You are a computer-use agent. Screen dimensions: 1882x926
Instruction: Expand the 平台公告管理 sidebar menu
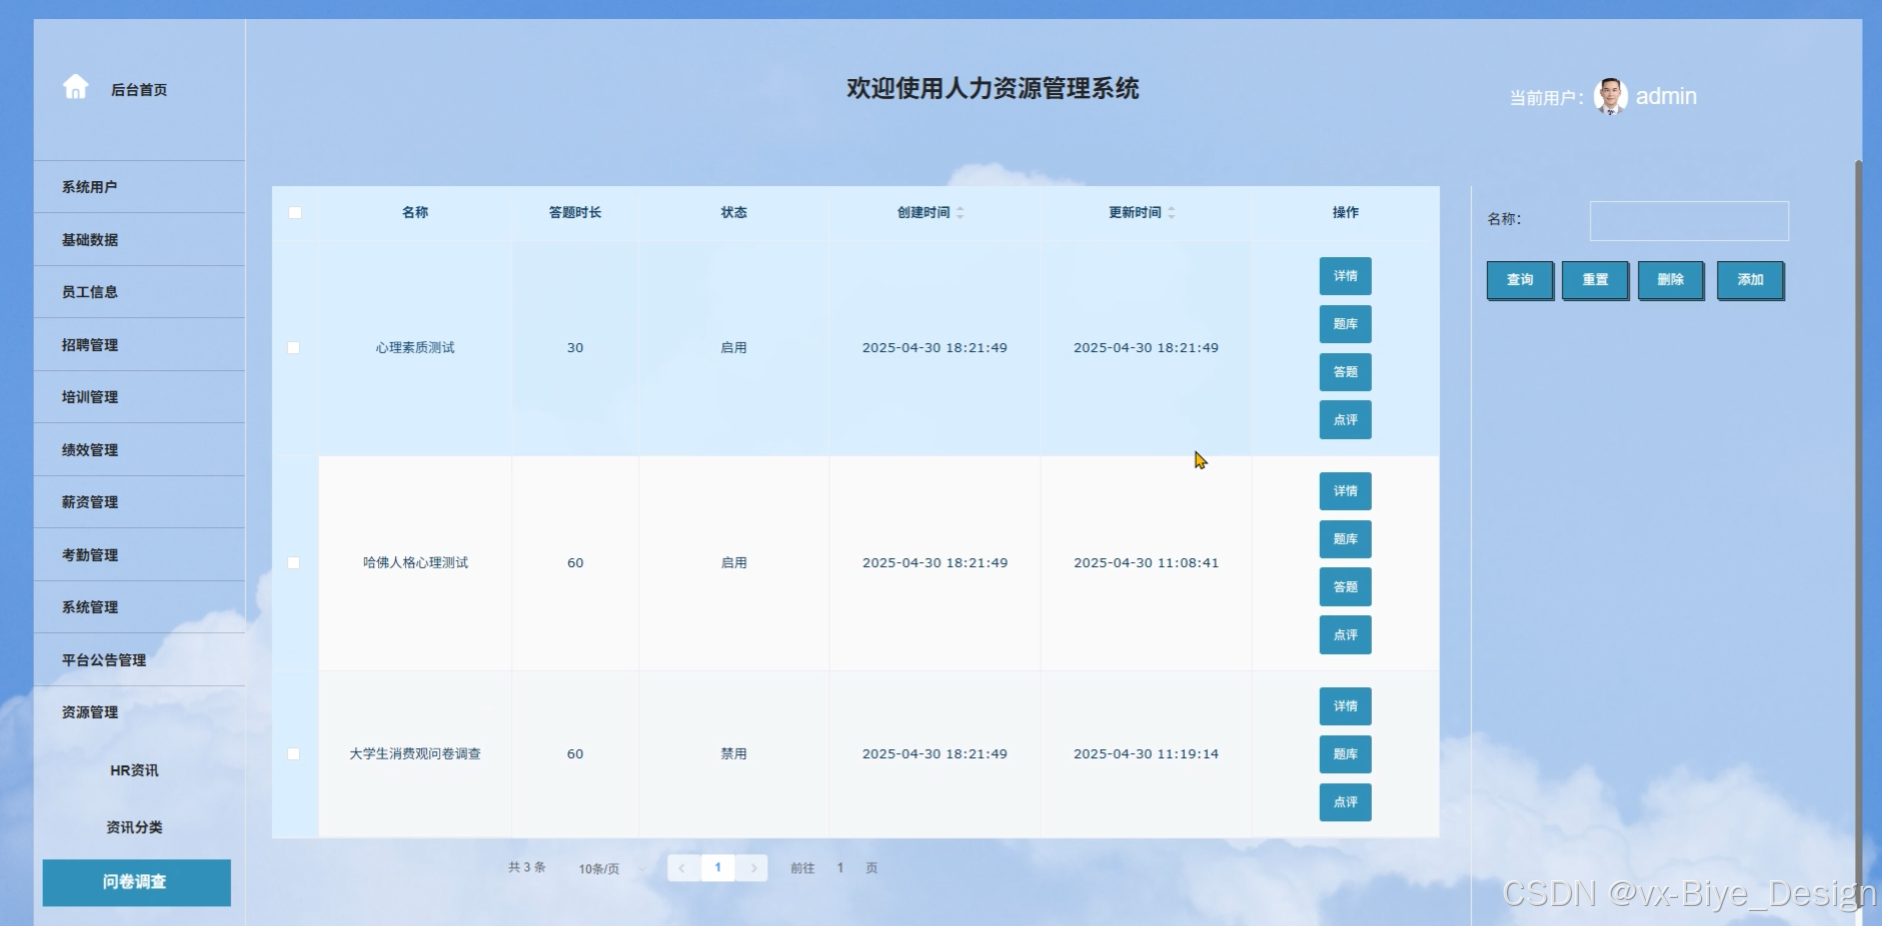click(139, 660)
